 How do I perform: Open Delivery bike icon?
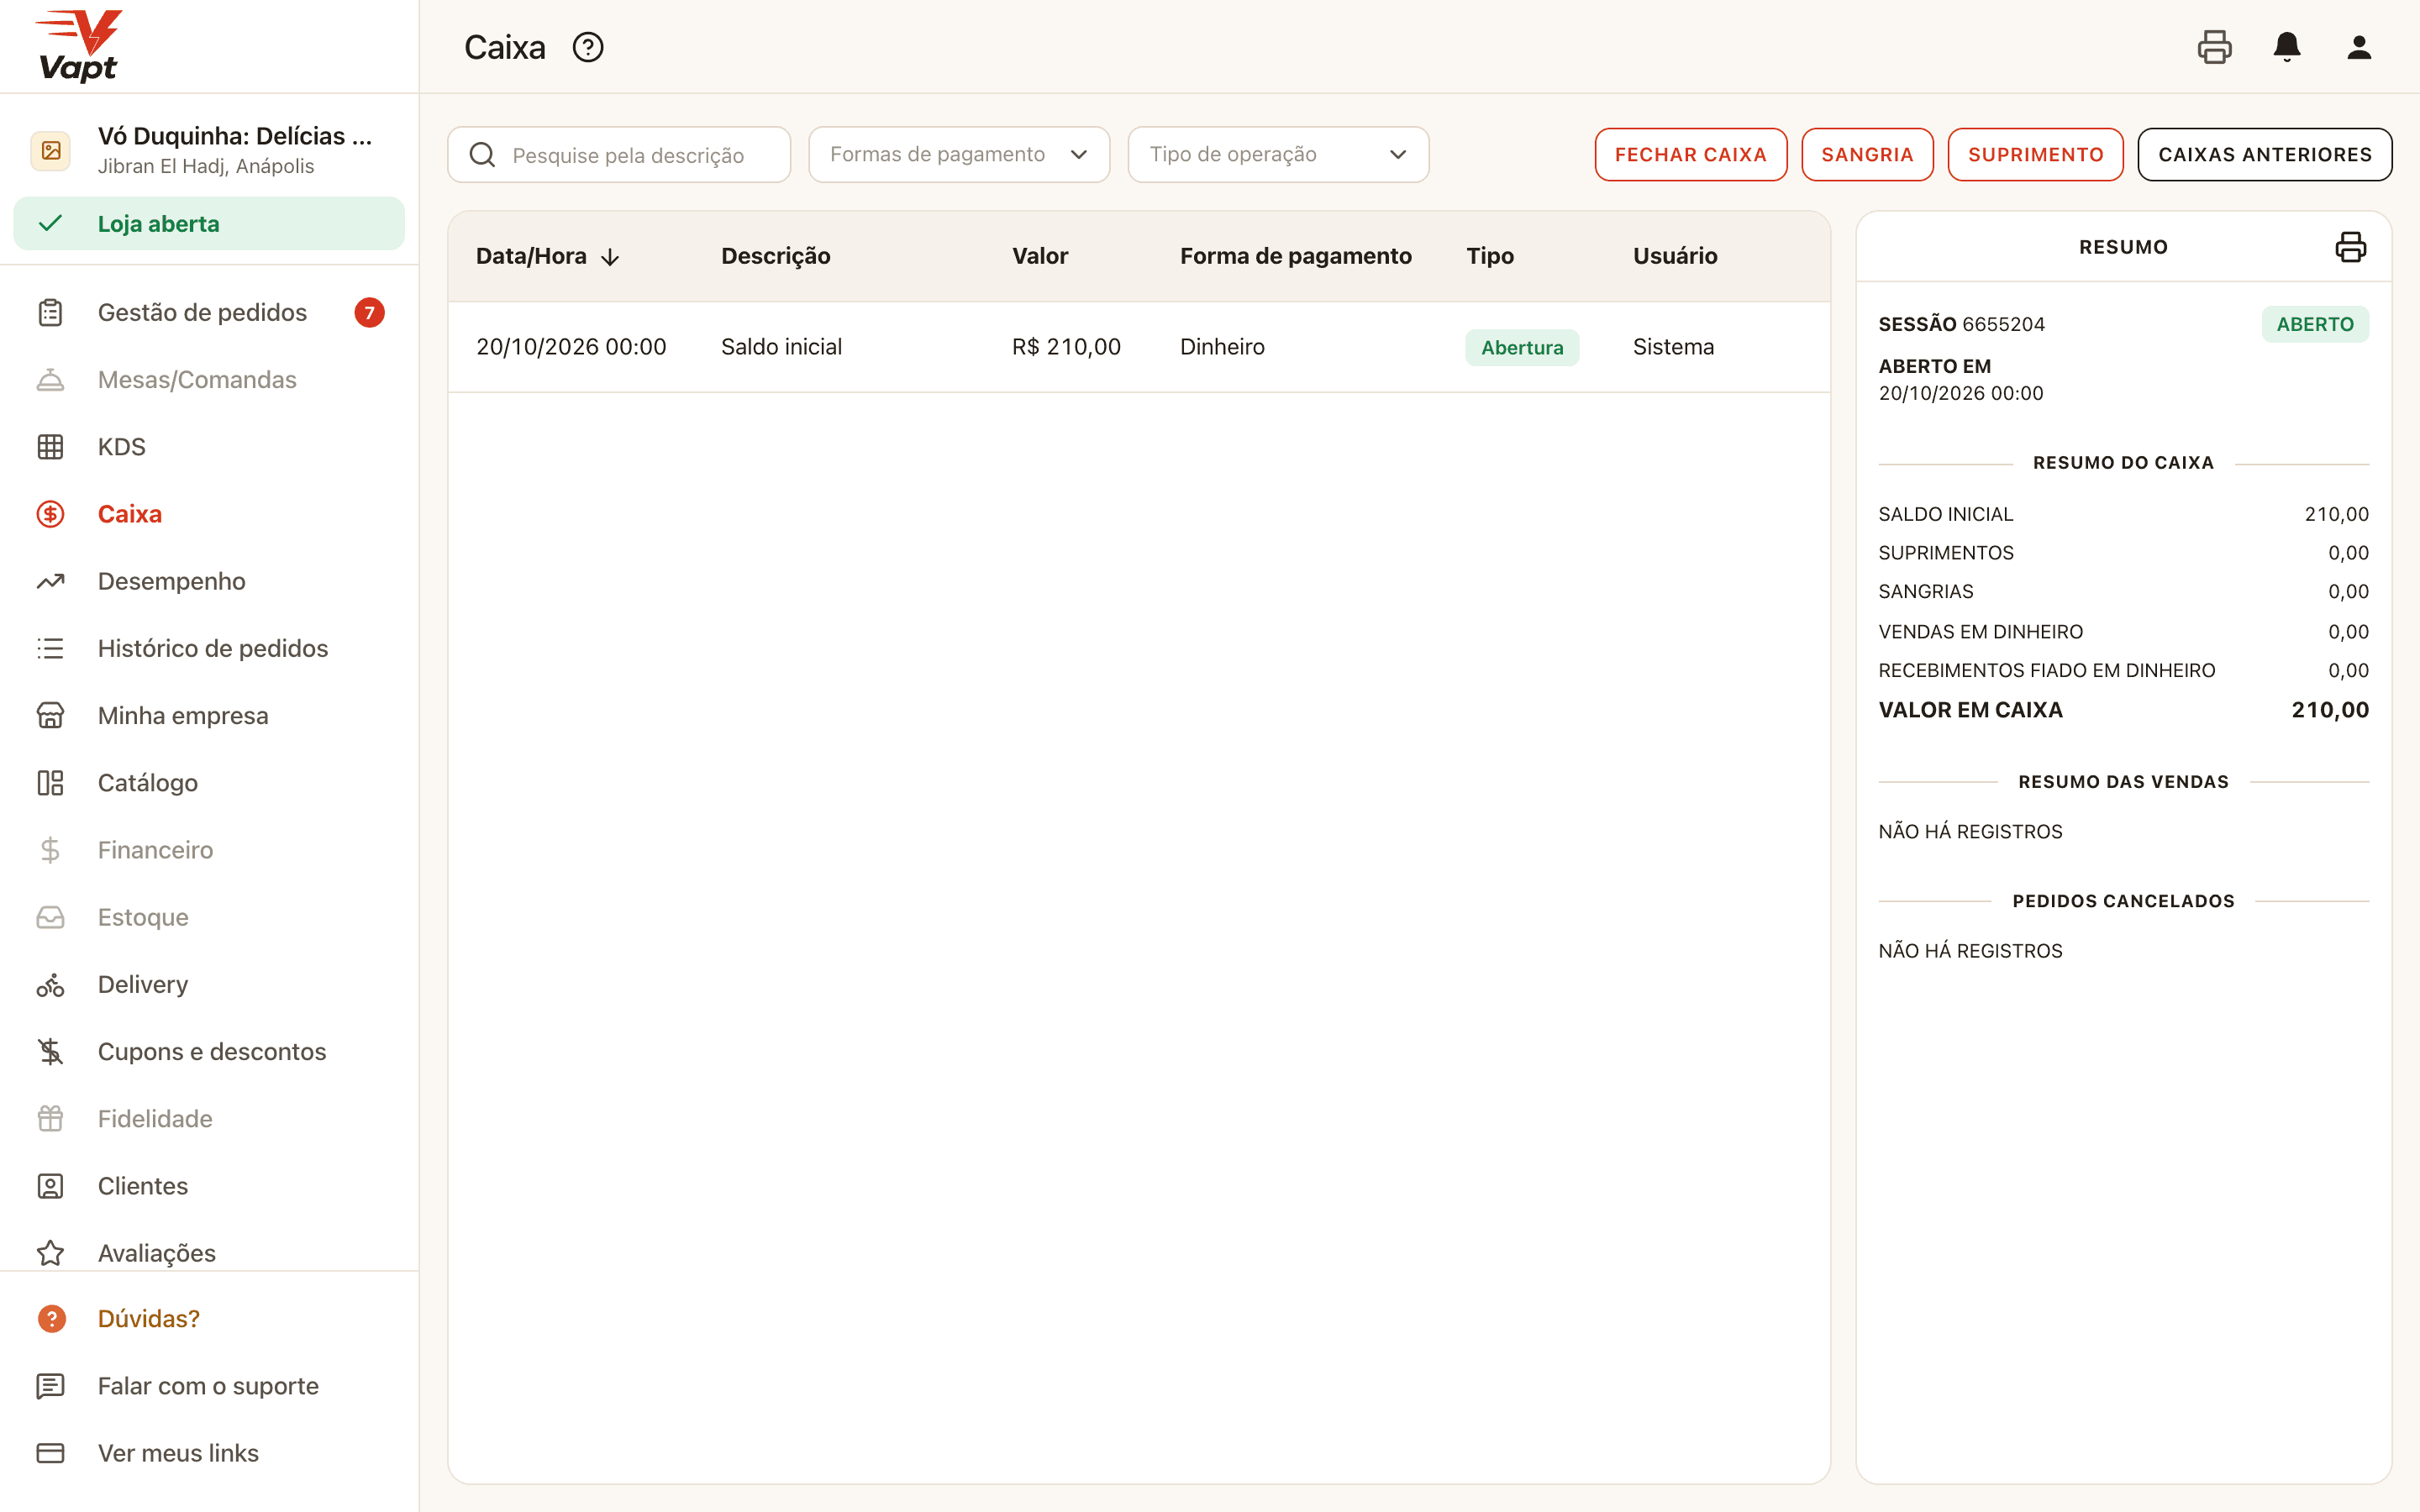50,984
